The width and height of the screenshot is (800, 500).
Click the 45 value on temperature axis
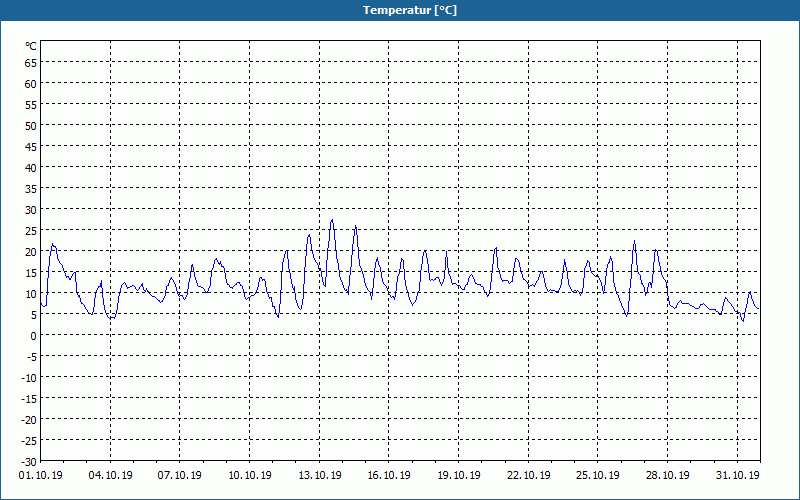[31, 147]
